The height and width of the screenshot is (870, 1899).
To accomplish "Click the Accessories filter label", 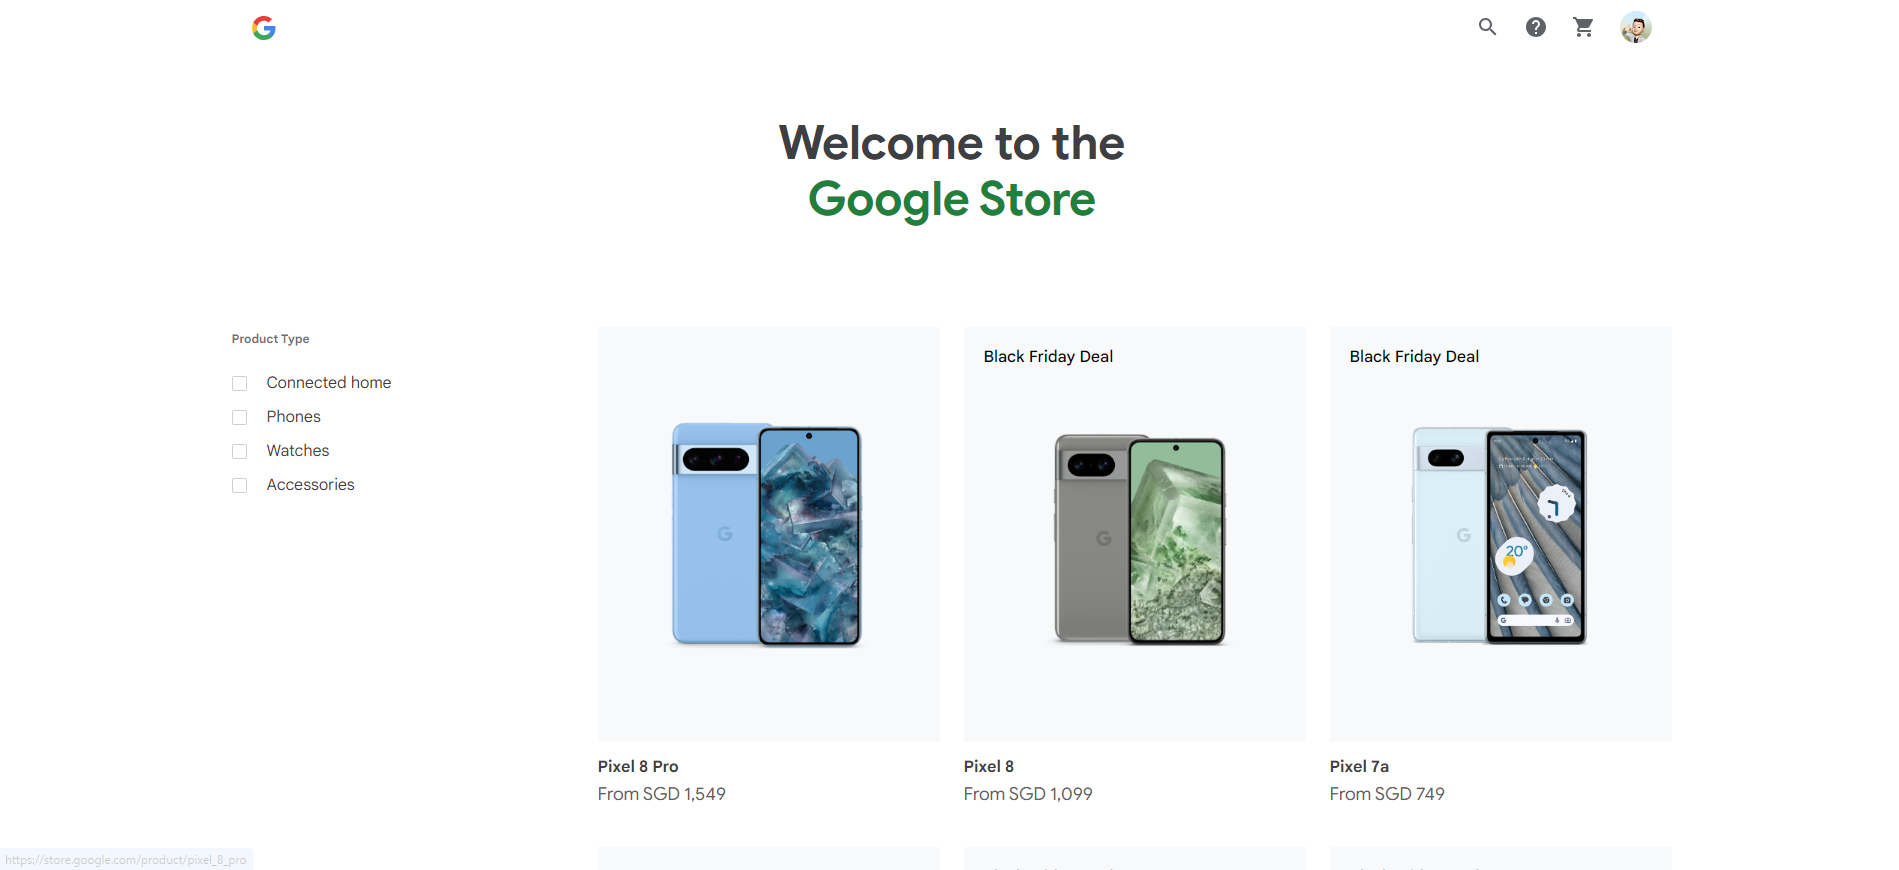I will point(310,484).
